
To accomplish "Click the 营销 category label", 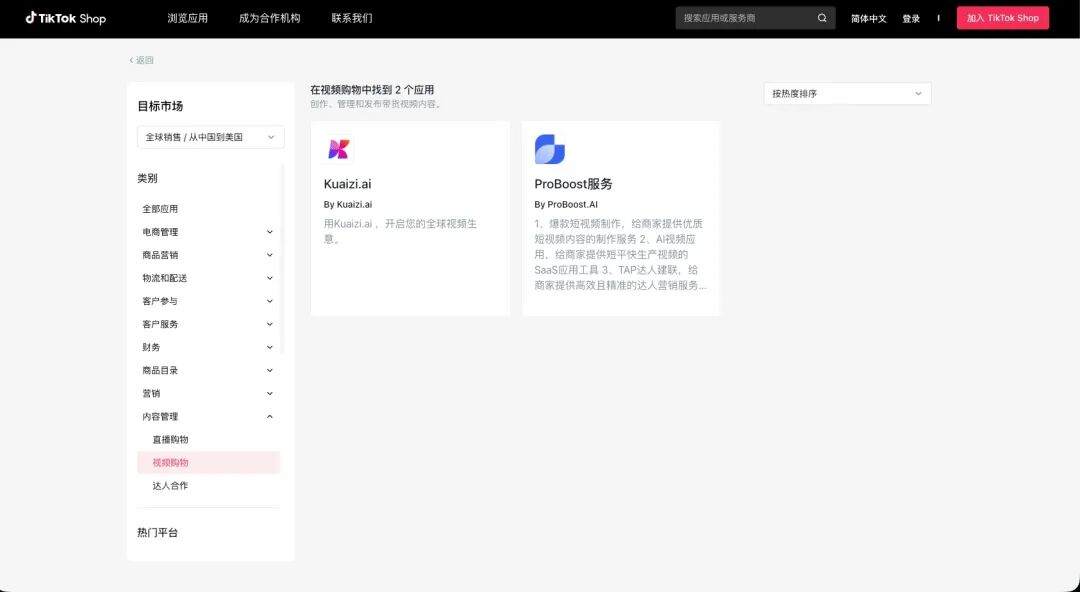I will 152,394.
